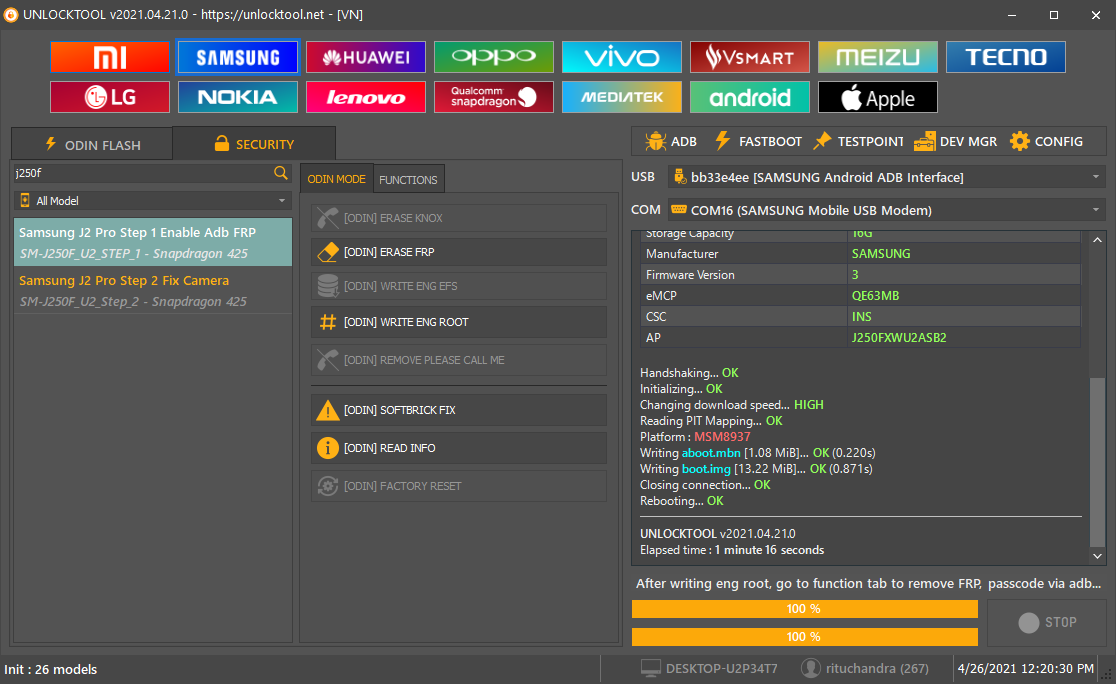The width and height of the screenshot is (1116, 684).
Task: Open the CONFIG settings
Action: [x=1046, y=141]
